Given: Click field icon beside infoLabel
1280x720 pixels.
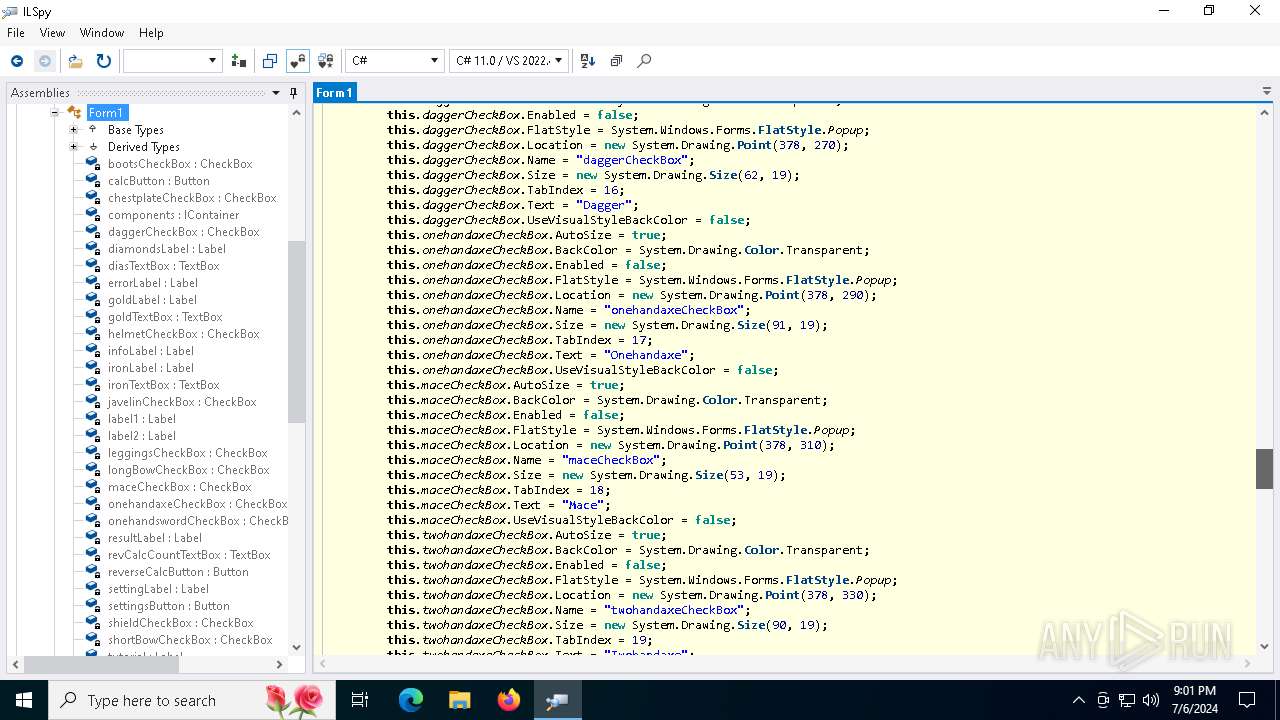Looking at the screenshot, I should coord(93,351).
